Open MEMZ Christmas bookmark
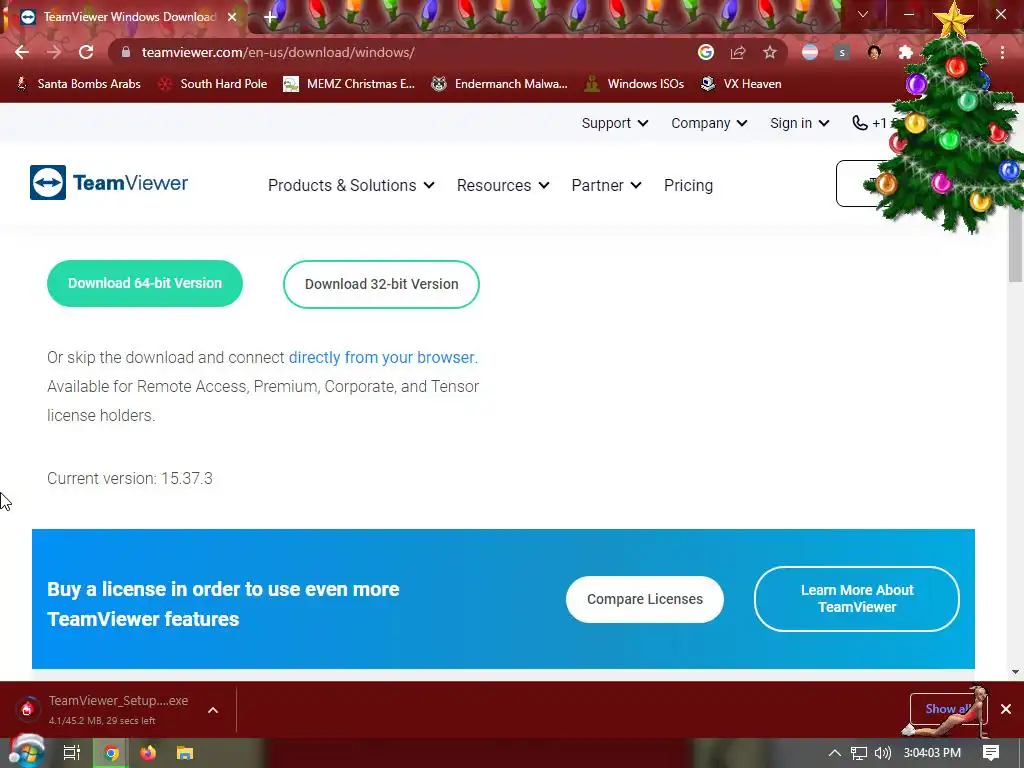 (x=349, y=84)
